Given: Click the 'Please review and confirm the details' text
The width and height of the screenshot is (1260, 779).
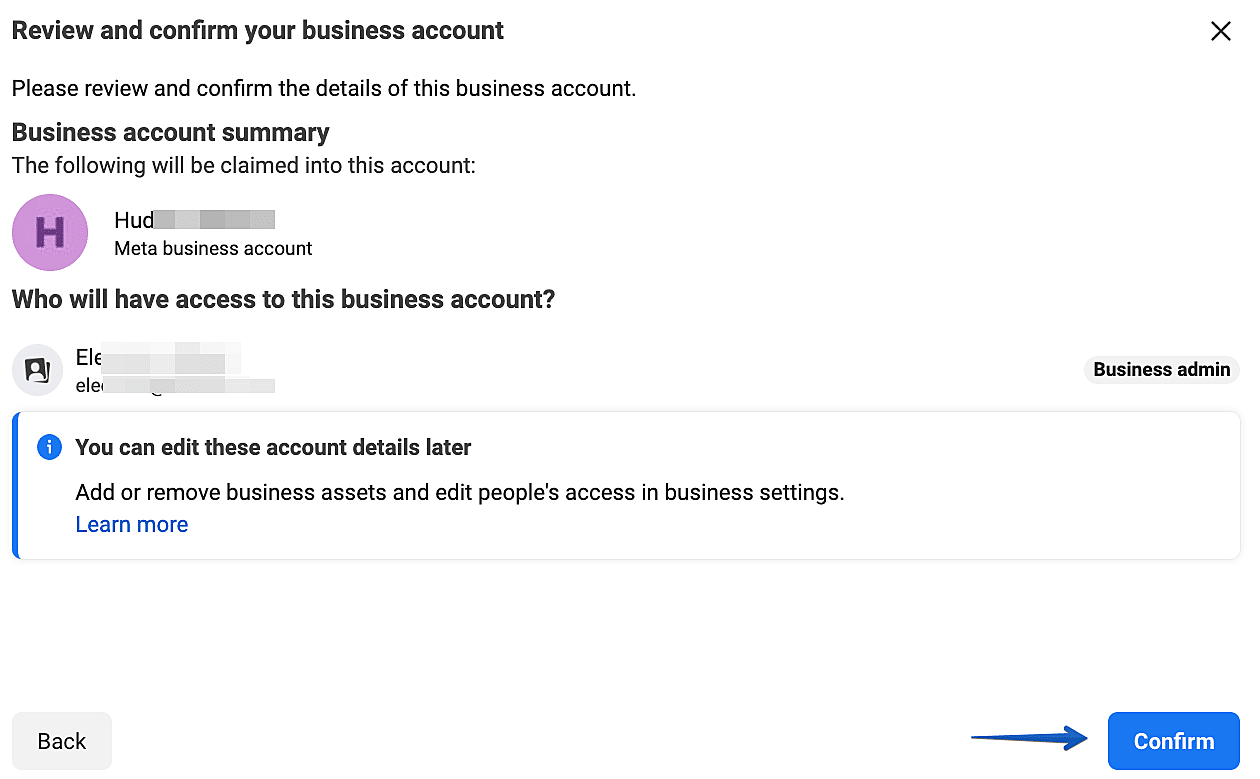Looking at the screenshot, I should 324,88.
